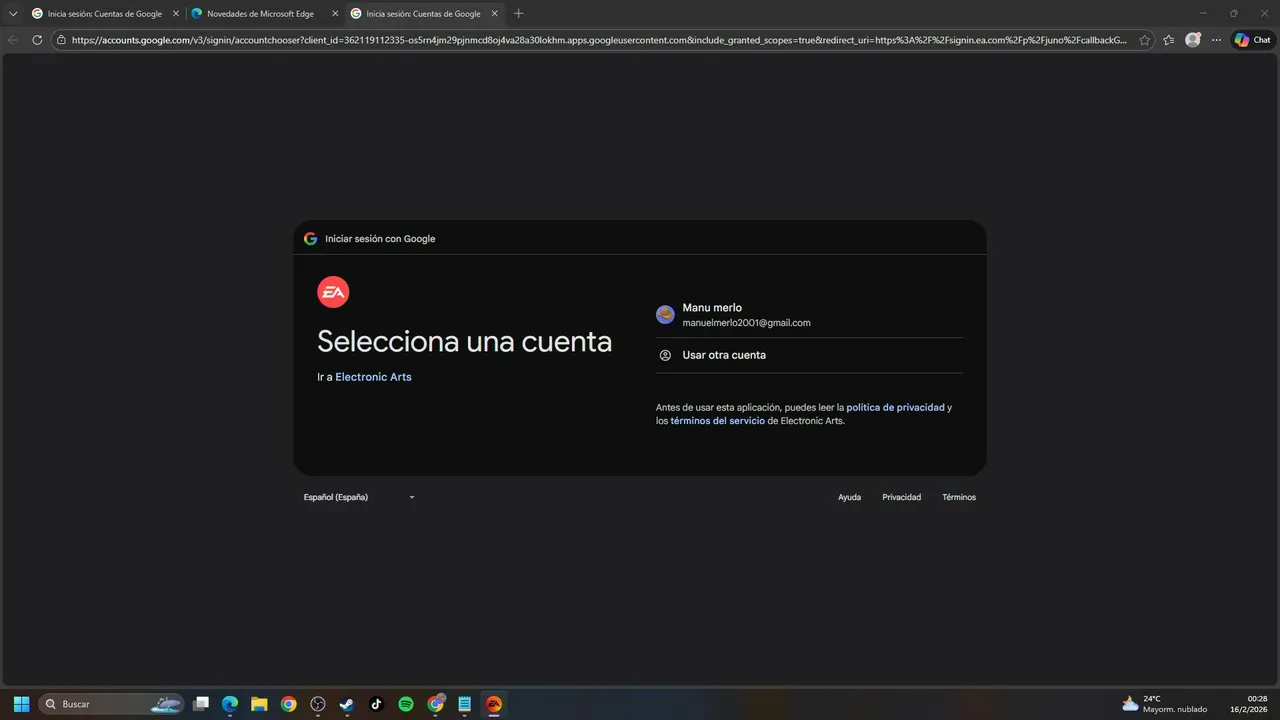The height and width of the screenshot is (720, 1280).
Task: Click Iniciar sesión con Google header text
Action: (x=380, y=239)
